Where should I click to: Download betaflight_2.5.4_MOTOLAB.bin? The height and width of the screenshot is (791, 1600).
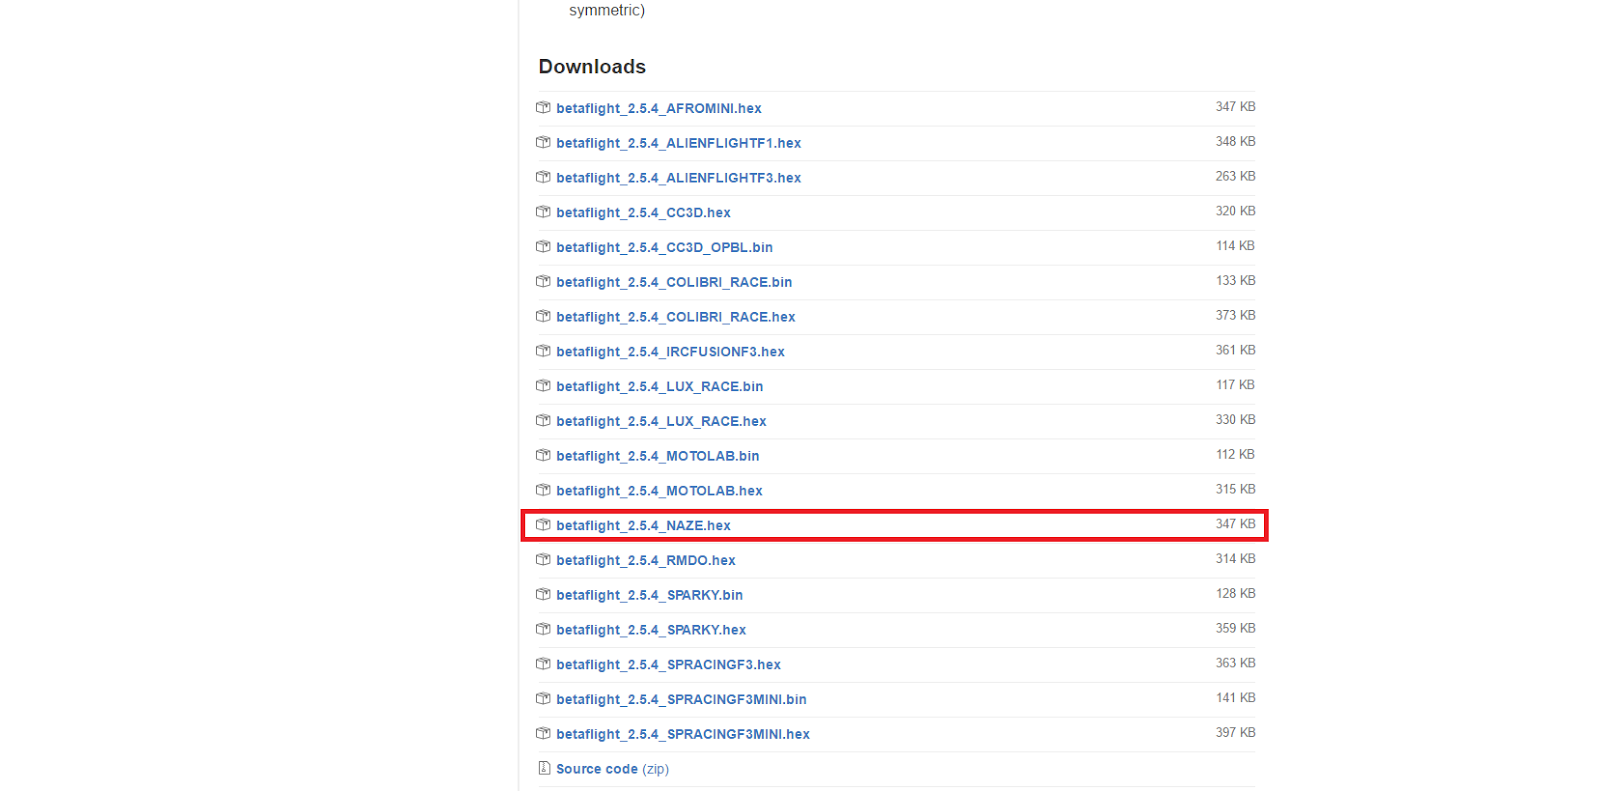click(x=658, y=456)
